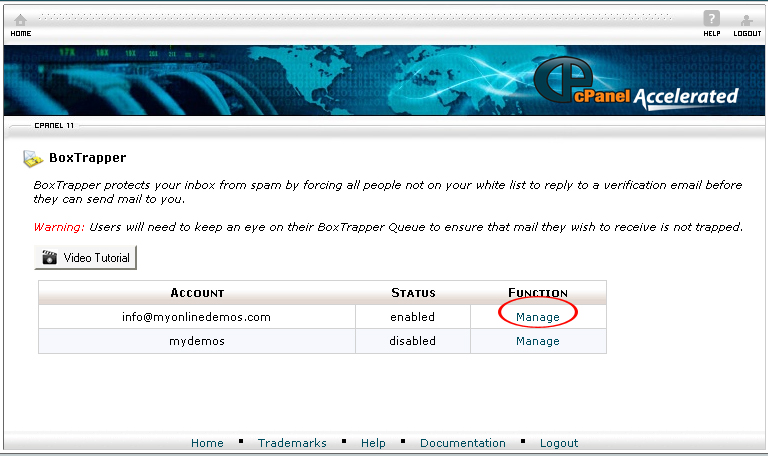The width and height of the screenshot is (768, 456).
Task: Click the HELP text label in top bar
Action: pos(712,33)
